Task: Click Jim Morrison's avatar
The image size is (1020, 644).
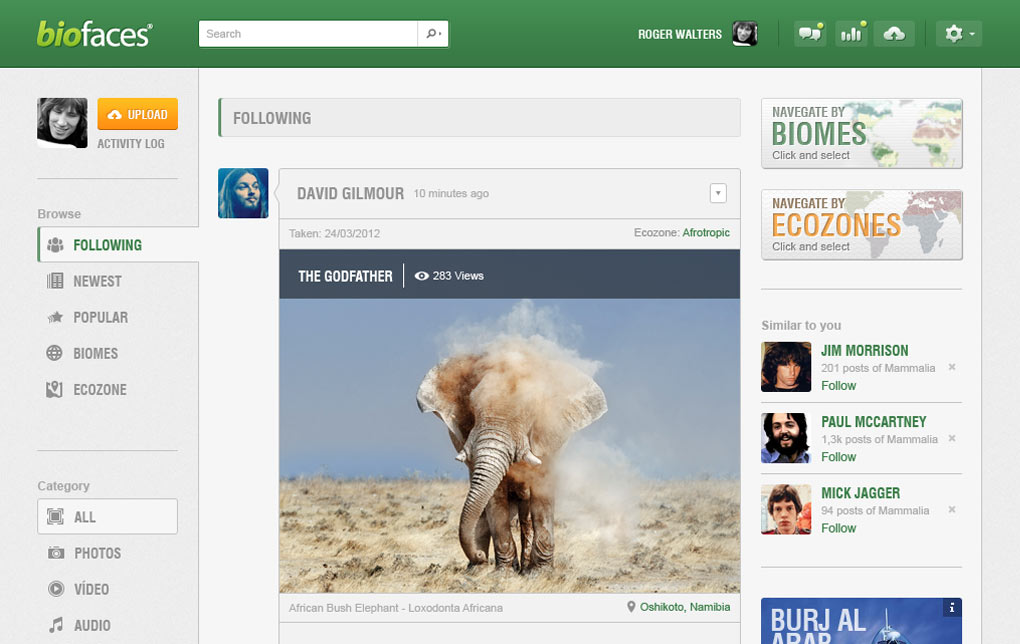Action: click(x=786, y=367)
